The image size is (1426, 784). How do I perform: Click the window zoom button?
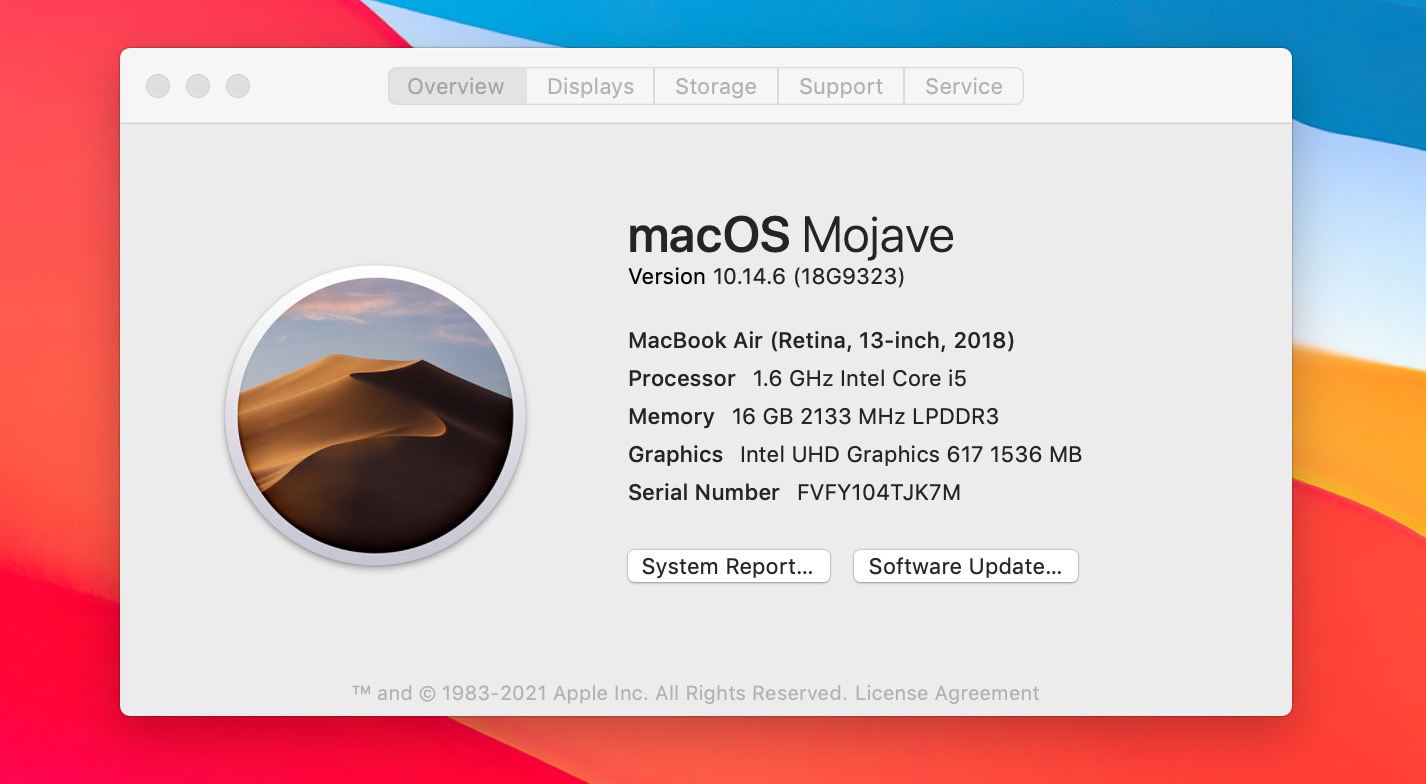238,86
